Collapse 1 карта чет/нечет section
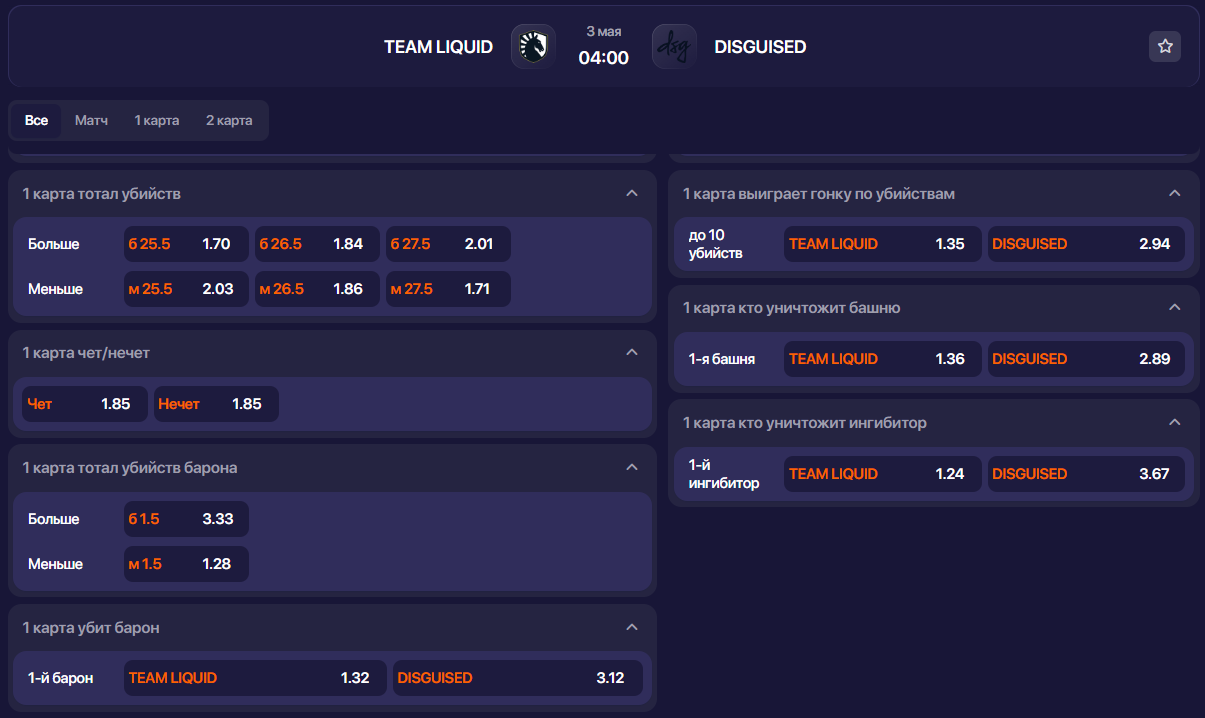Viewport: 1205px width, 718px height. [631, 353]
